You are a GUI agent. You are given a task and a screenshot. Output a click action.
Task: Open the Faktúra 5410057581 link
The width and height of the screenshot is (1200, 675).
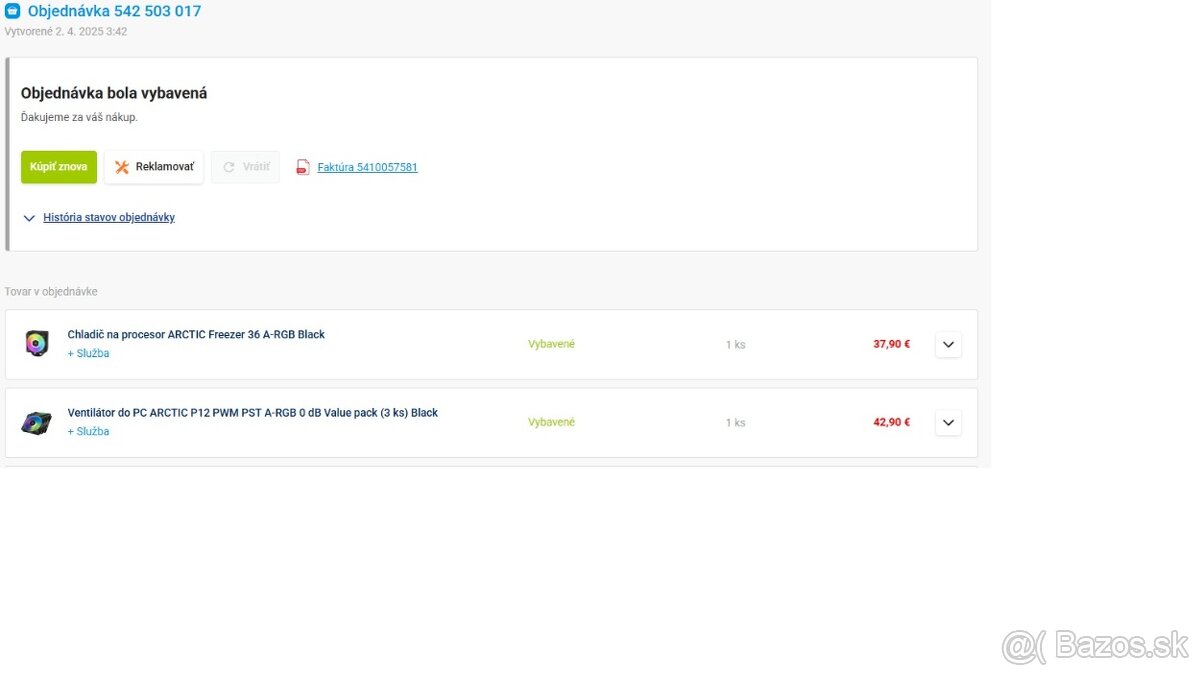(367, 167)
